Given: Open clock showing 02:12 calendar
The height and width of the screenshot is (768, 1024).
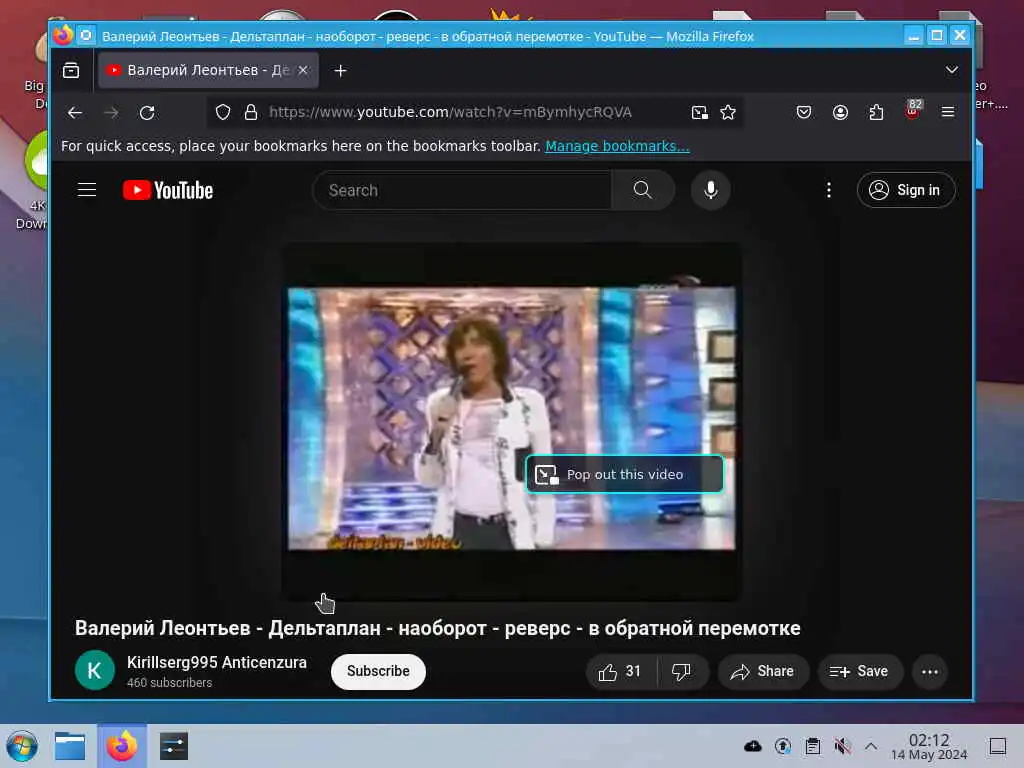Looking at the screenshot, I should (929, 746).
